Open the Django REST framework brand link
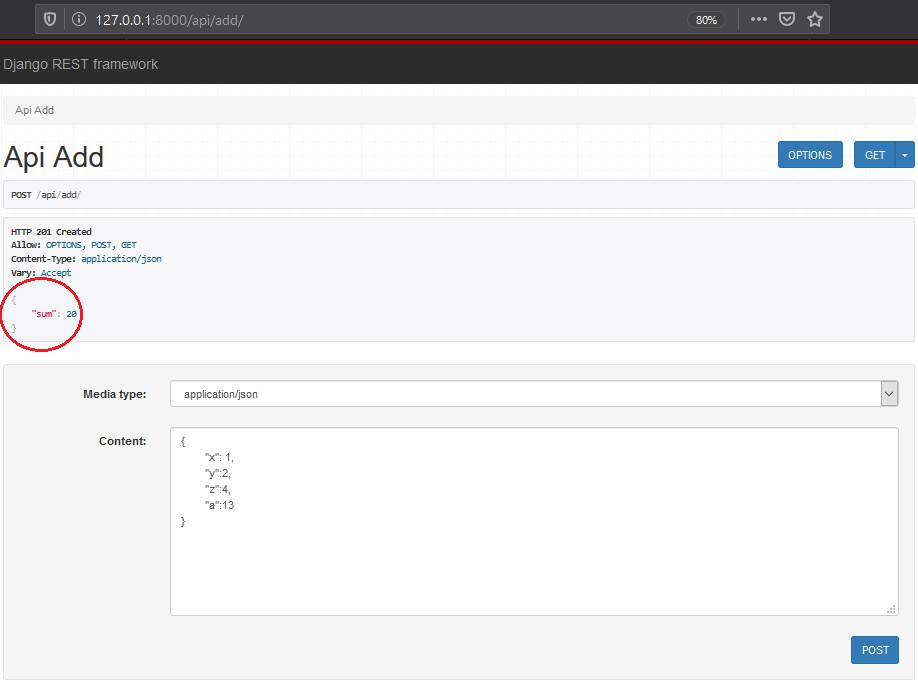918x685 pixels. (x=81, y=64)
